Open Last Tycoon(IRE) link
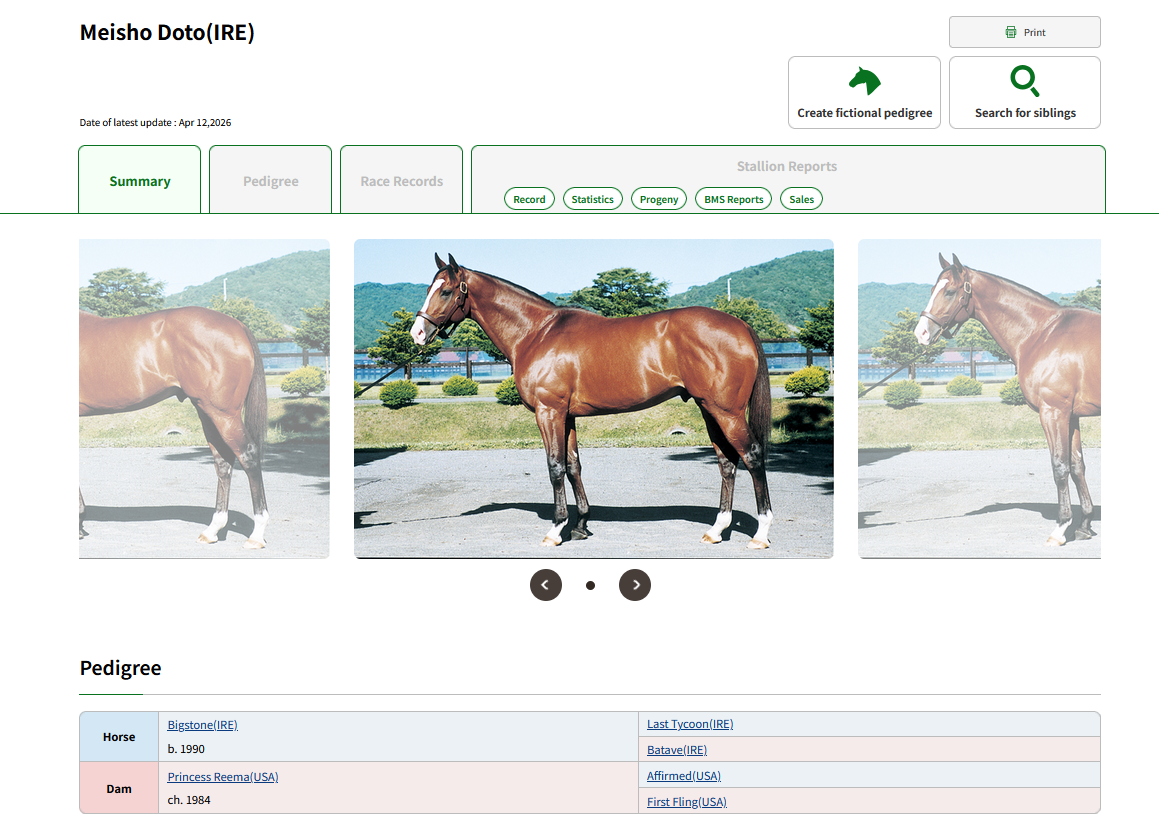The width and height of the screenshot is (1159, 822). [690, 724]
